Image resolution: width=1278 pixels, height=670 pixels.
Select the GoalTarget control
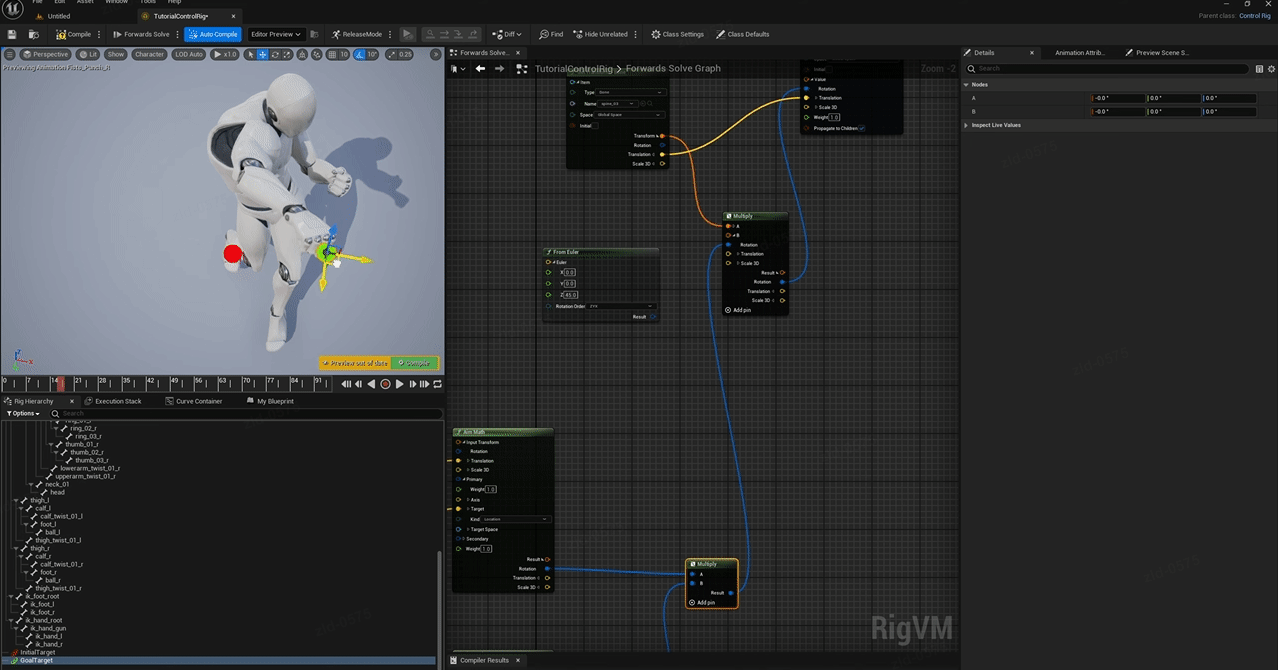36,660
